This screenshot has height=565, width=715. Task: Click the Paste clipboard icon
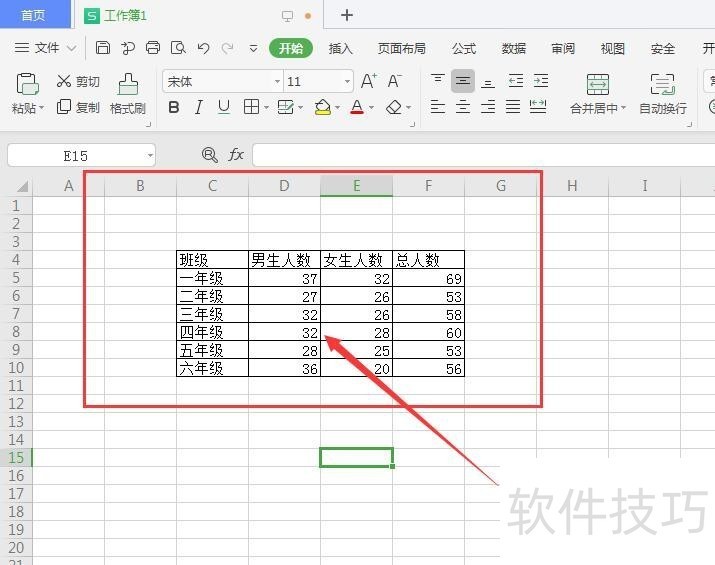(27, 84)
